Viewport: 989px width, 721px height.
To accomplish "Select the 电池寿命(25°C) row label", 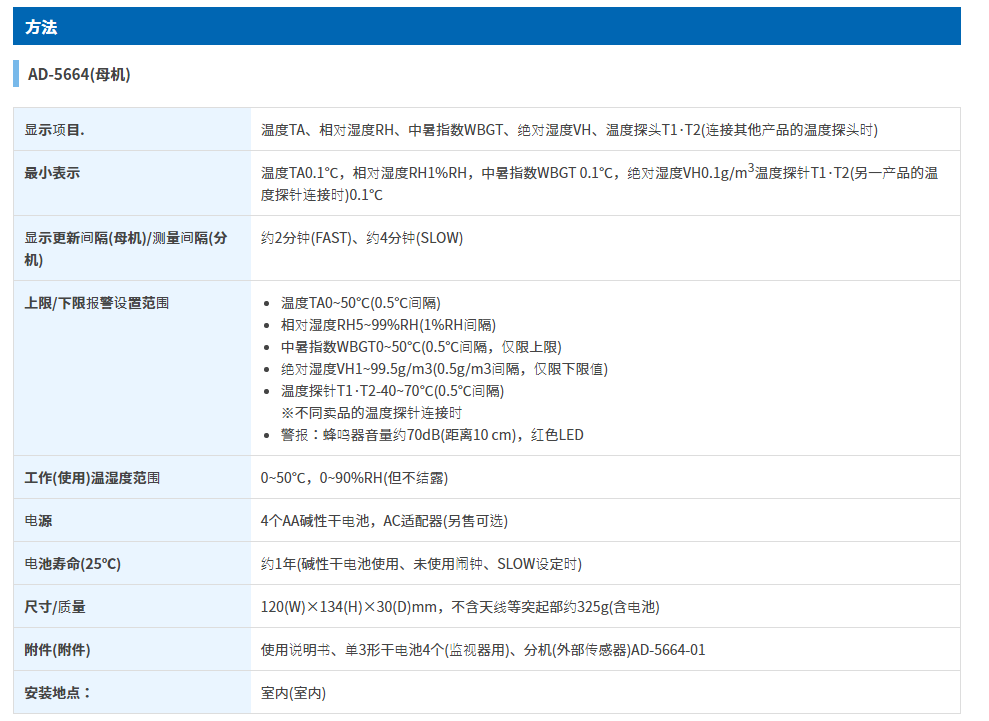I will pyautogui.click(x=72, y=564).
